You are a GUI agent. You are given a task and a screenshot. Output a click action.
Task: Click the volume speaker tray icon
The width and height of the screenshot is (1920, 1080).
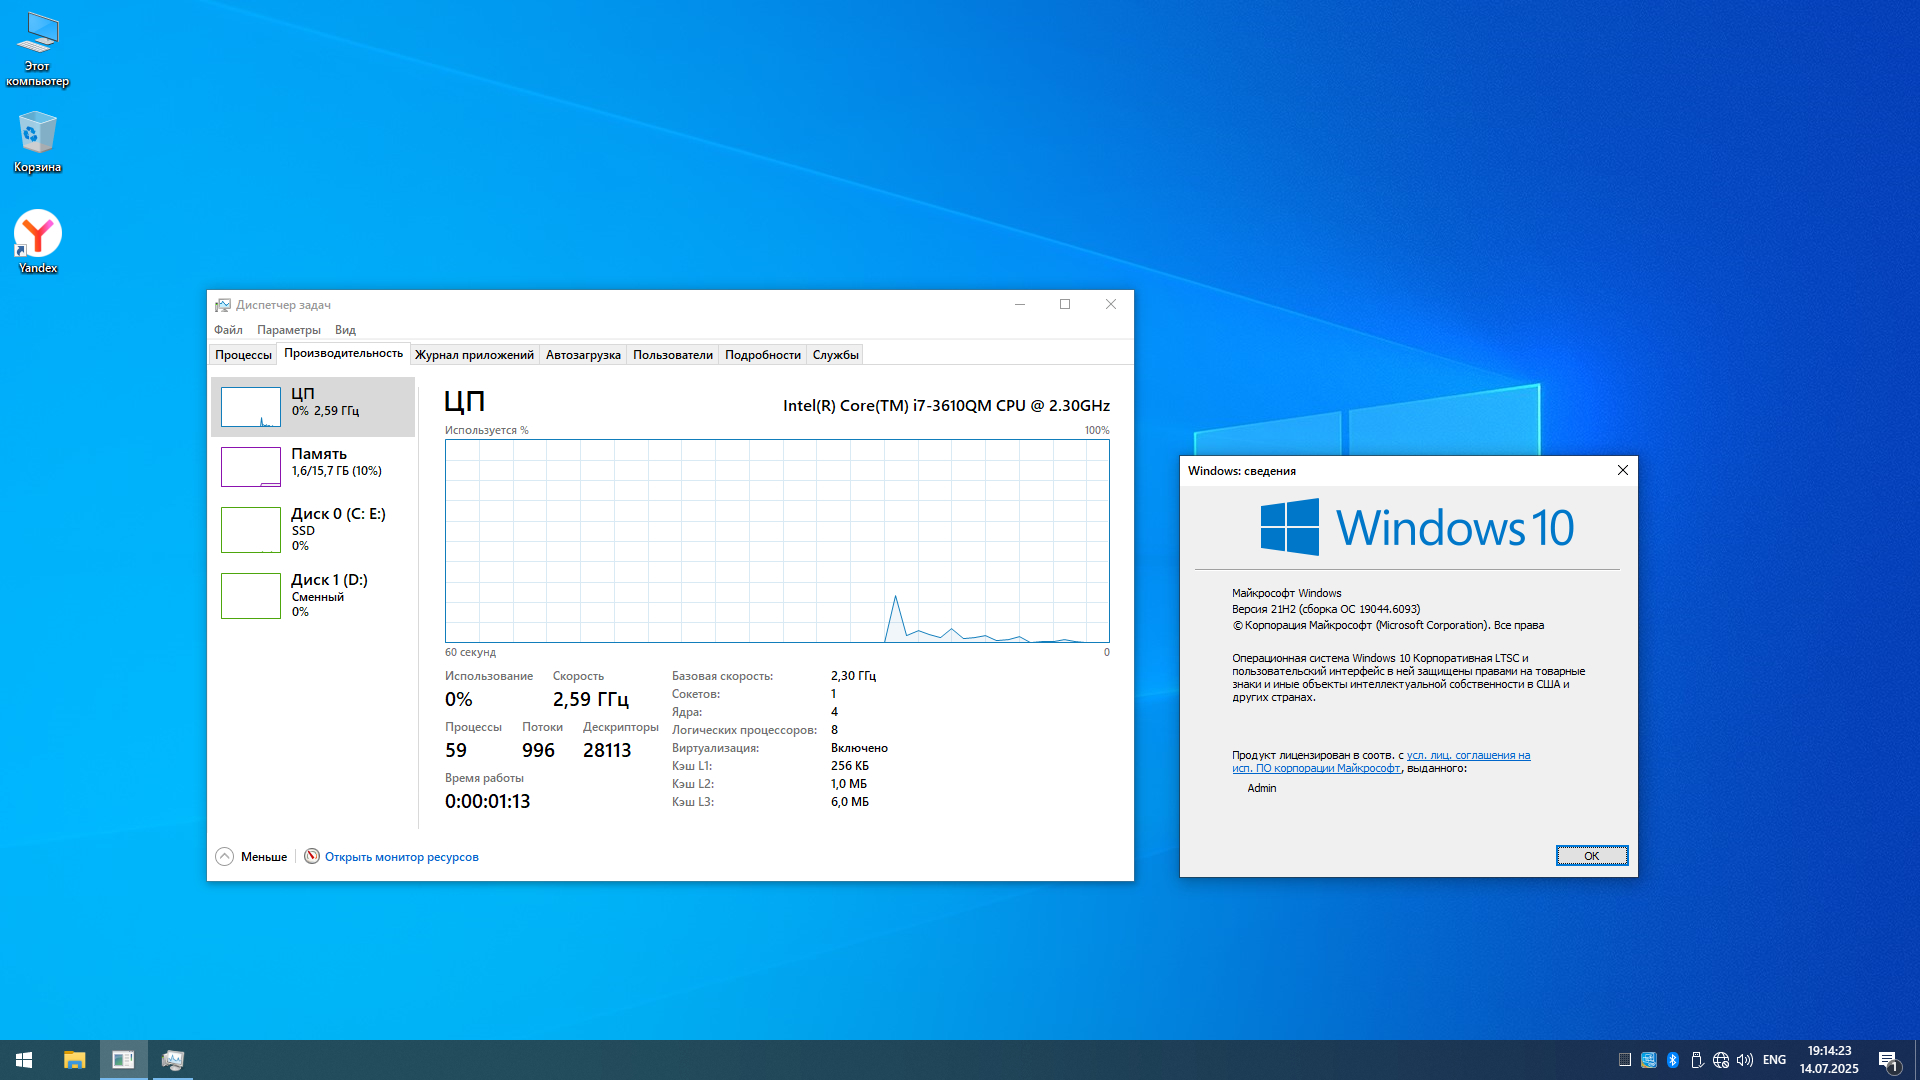tap(1745, 1060)
